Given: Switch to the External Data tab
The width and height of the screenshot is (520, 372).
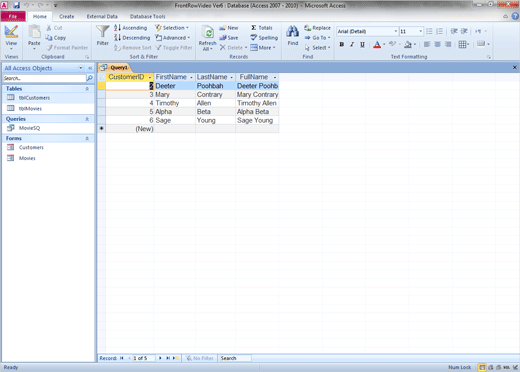Looking at the screenshot, I should point(102,16).
